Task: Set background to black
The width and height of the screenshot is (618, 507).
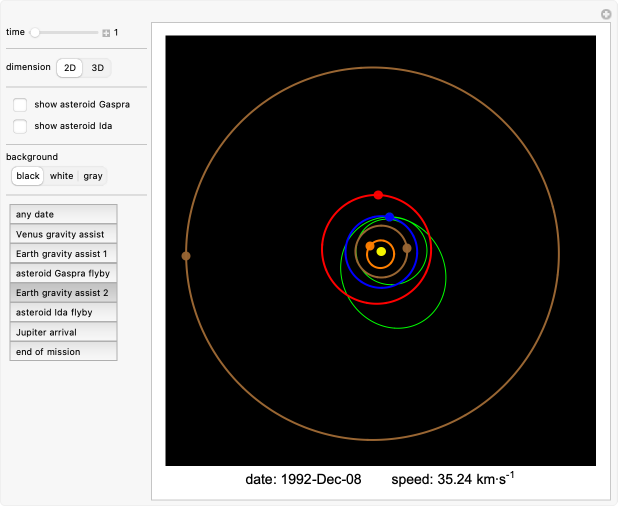Action: pyautogui.click(x=28, y=176)
